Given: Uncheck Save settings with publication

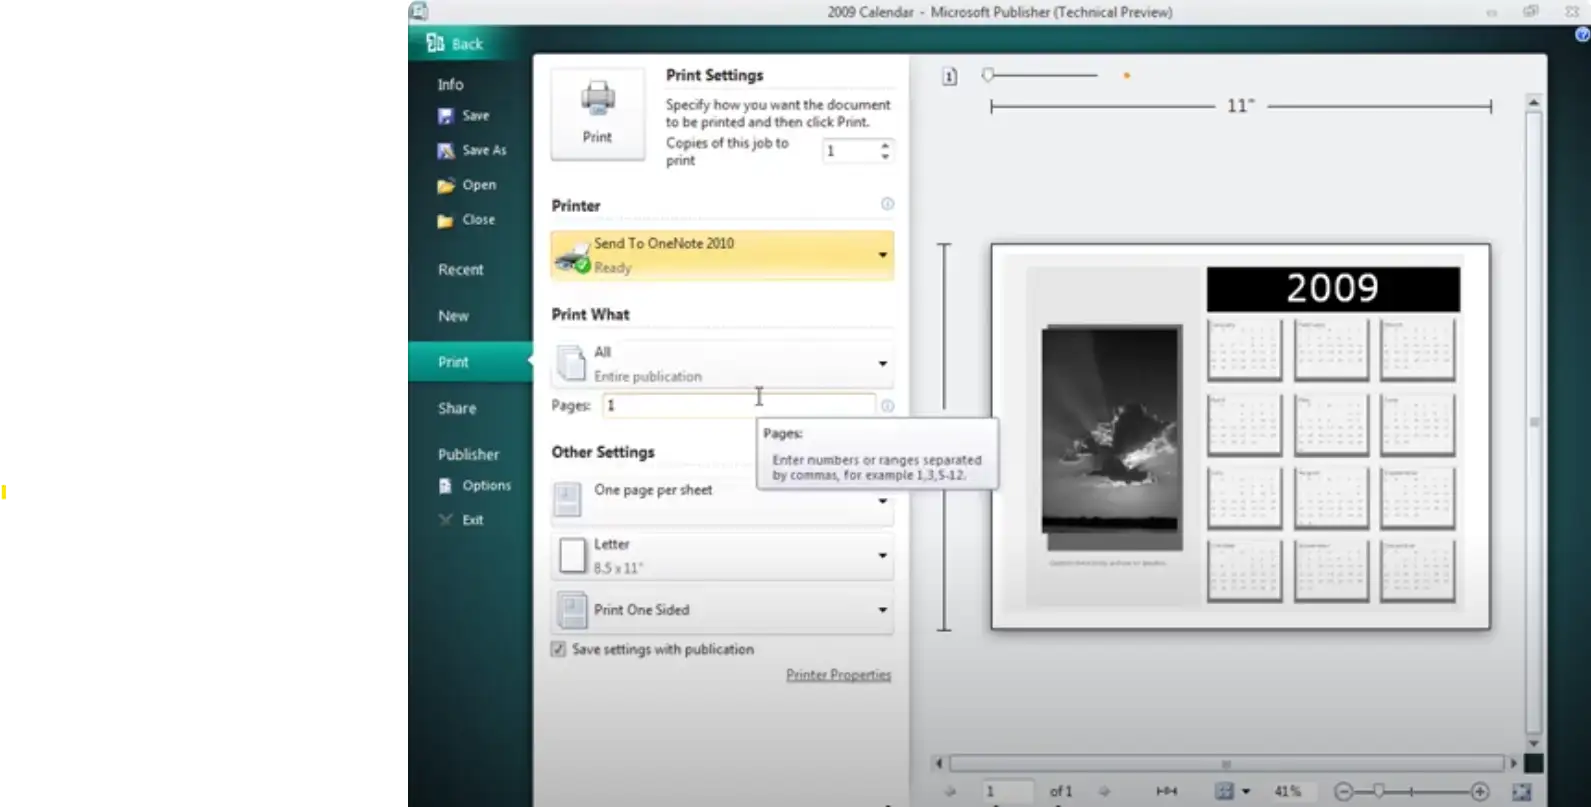Looking at the screenshot, I should coord(558,649).
